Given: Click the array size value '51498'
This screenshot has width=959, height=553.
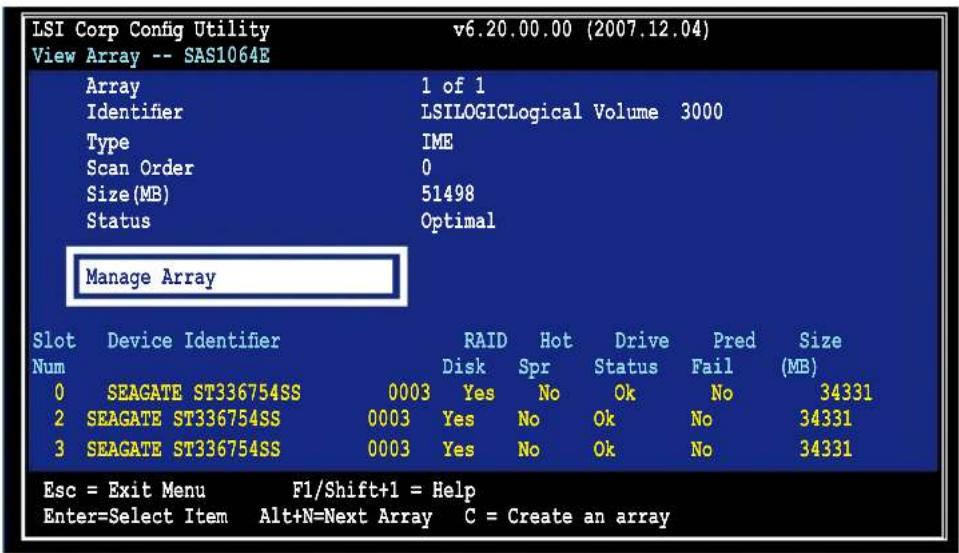Looking at the screenshot, I should 447,194.
